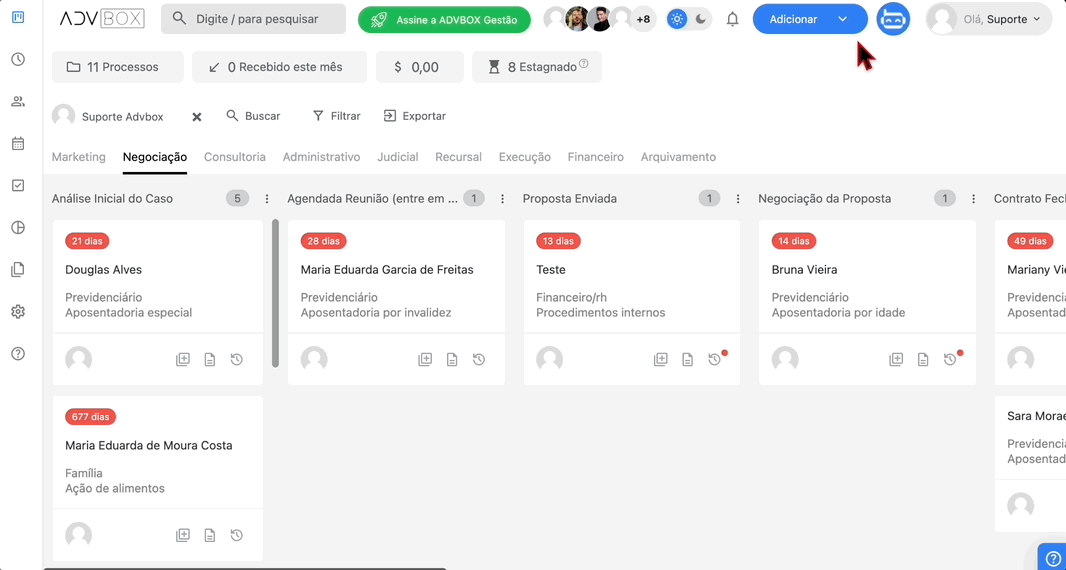The height and width of the screenshot is (570, 1066).
Task: Click the horizontal board scrollbar
Action: pyautogui.click(x=245, y=568)
